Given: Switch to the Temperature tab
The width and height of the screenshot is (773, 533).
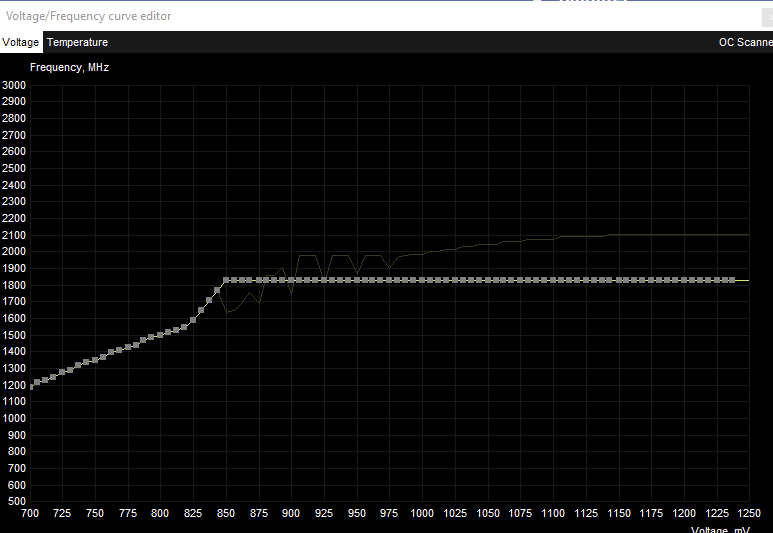Looking at the screenshot, I should (x=77, y=42).
